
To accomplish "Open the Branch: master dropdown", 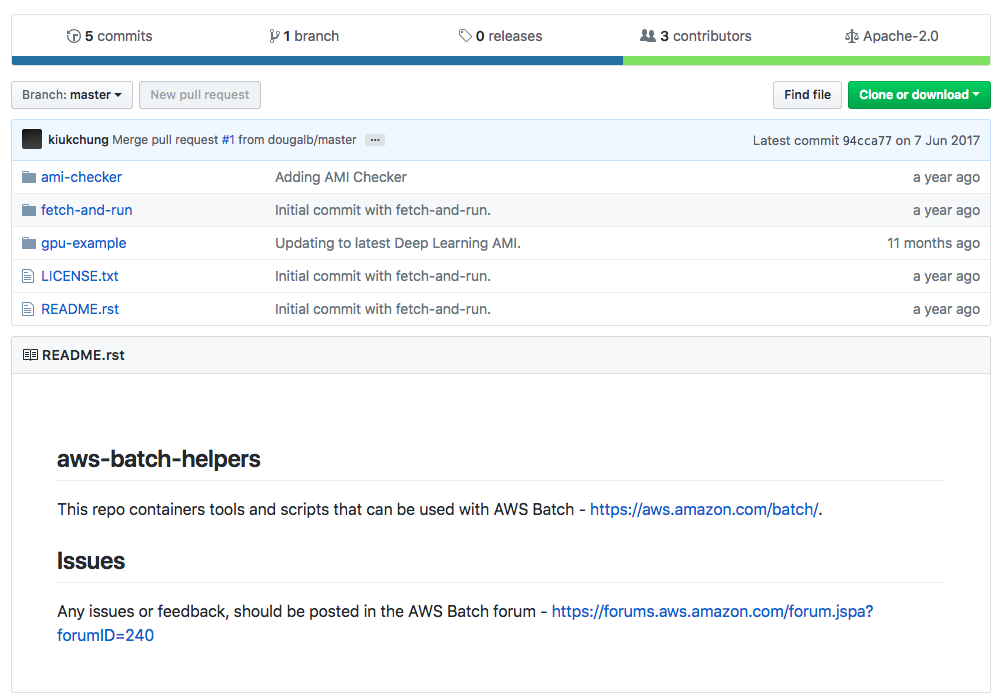I will point(71,95).
